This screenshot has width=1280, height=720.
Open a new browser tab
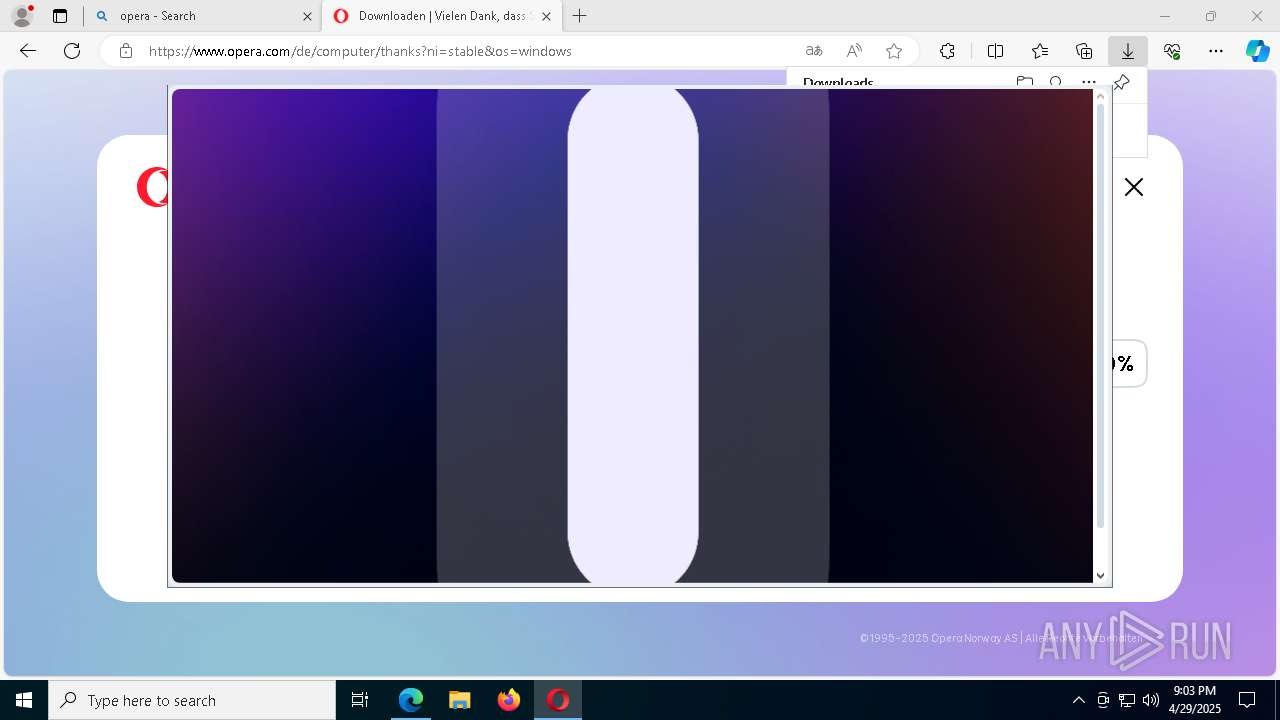(x=579, y=16)
